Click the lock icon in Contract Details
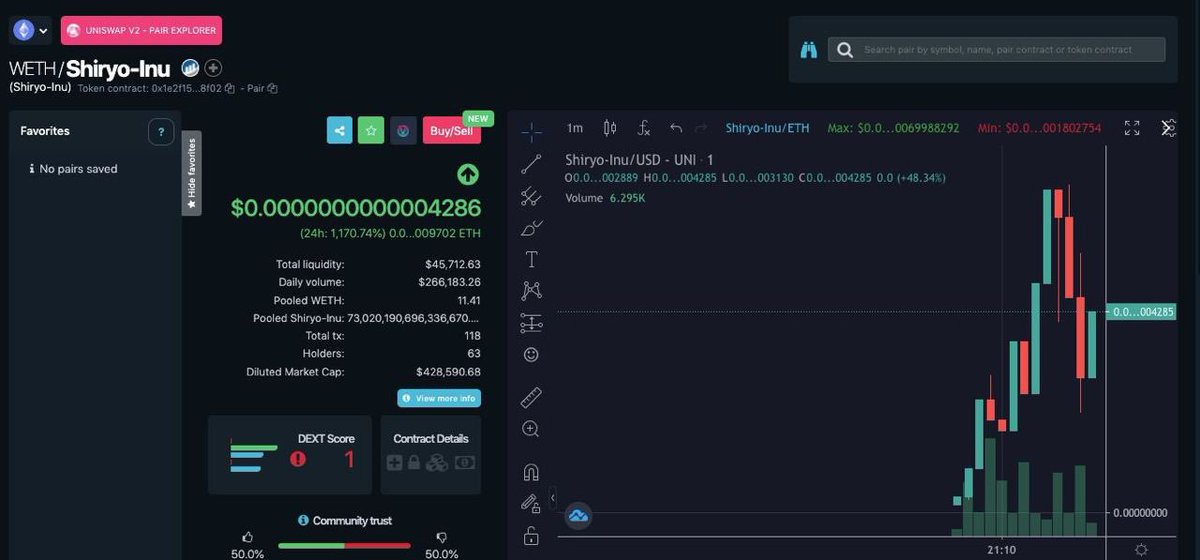The image size is (1200, 560). point(414,463)
